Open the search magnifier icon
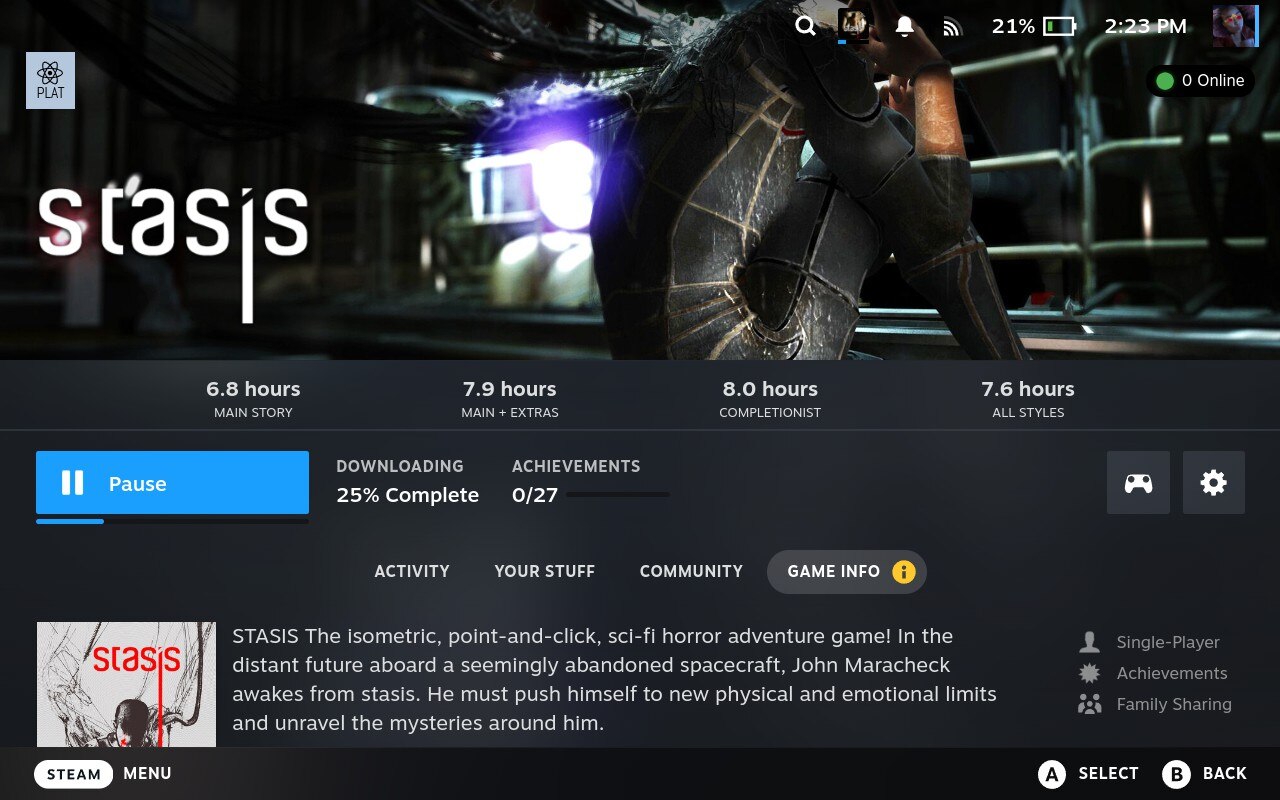Image resolution: width=1280 pixels, height=800 pixels. click(805, 26)
